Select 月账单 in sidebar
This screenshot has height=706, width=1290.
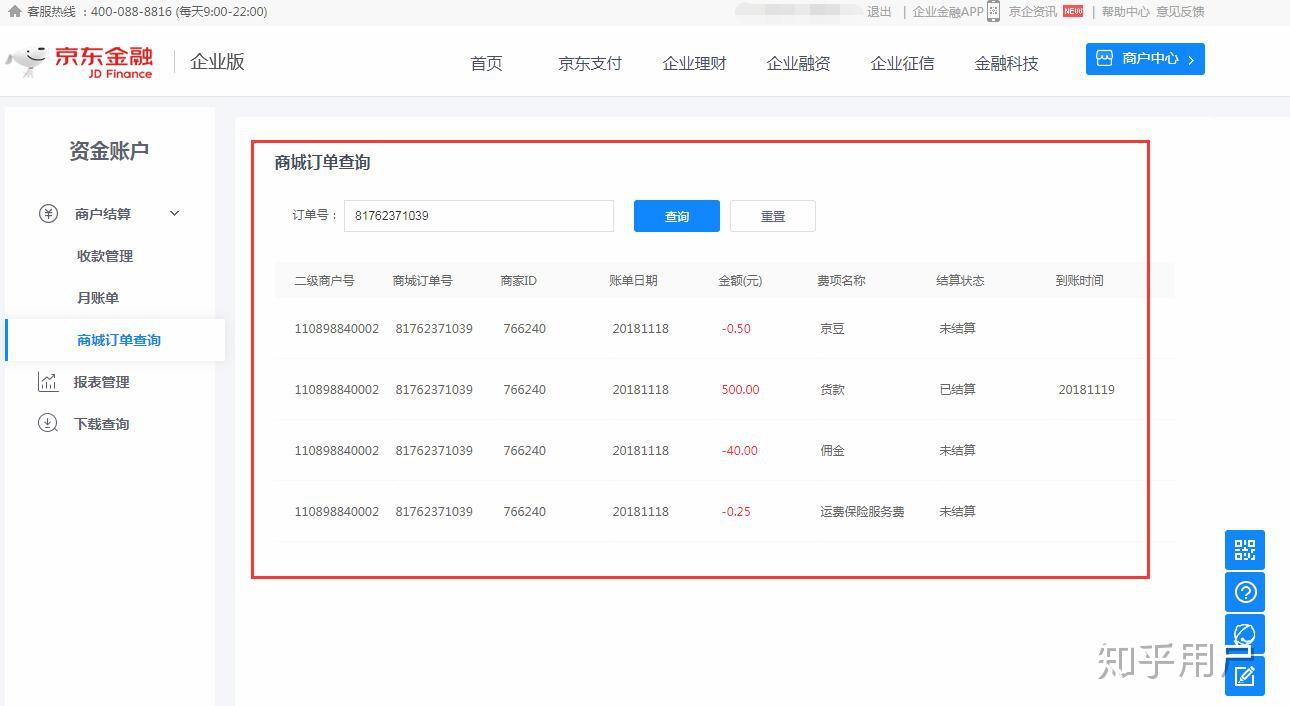[98, 298]
